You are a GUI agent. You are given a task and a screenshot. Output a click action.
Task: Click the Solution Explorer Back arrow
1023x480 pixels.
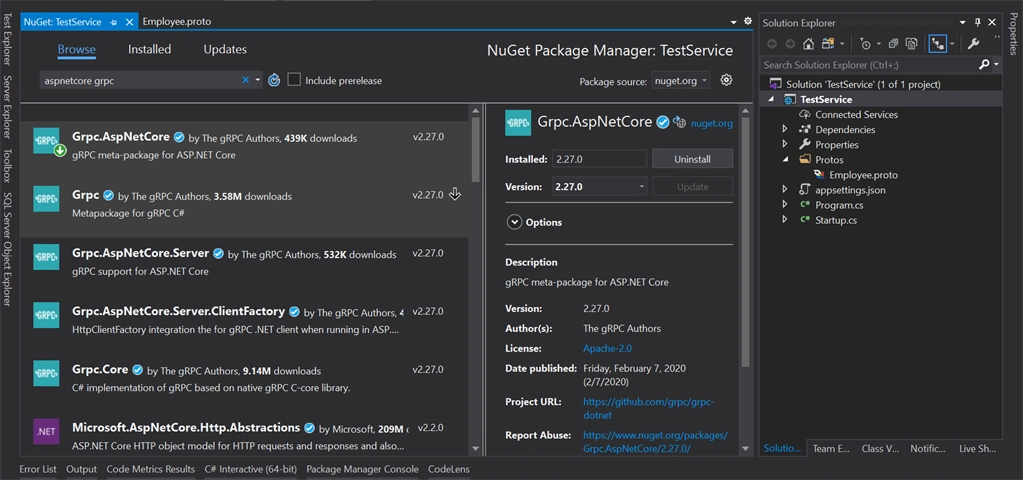point(772,44)
